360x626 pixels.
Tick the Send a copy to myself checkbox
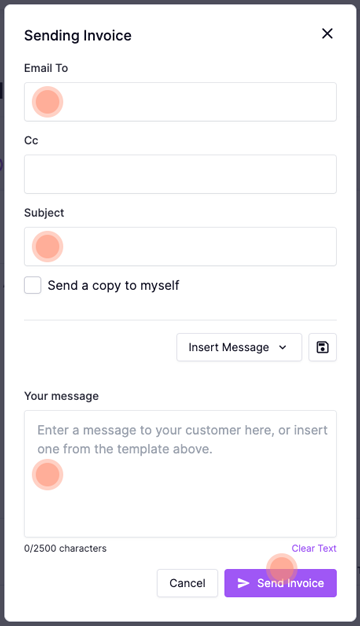click(x=33, y=285)
